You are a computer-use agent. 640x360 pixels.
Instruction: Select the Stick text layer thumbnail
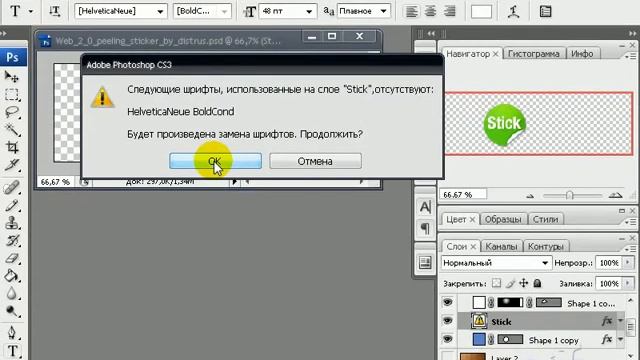pos(479,321)
